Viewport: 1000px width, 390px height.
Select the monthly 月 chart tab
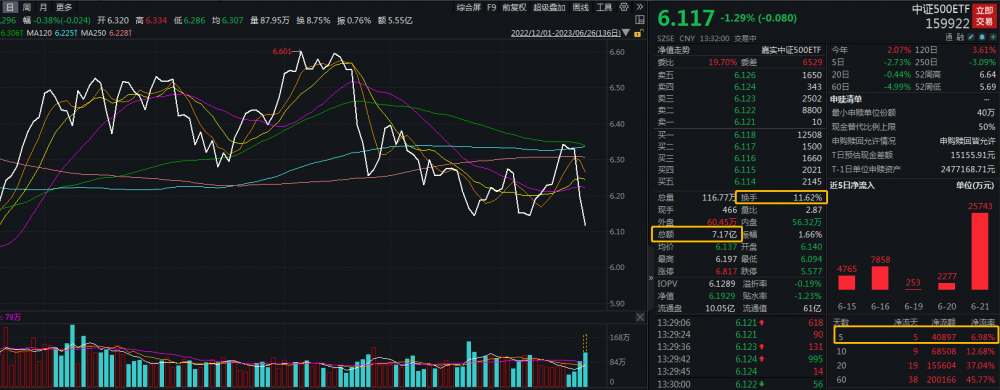point(43,8)
